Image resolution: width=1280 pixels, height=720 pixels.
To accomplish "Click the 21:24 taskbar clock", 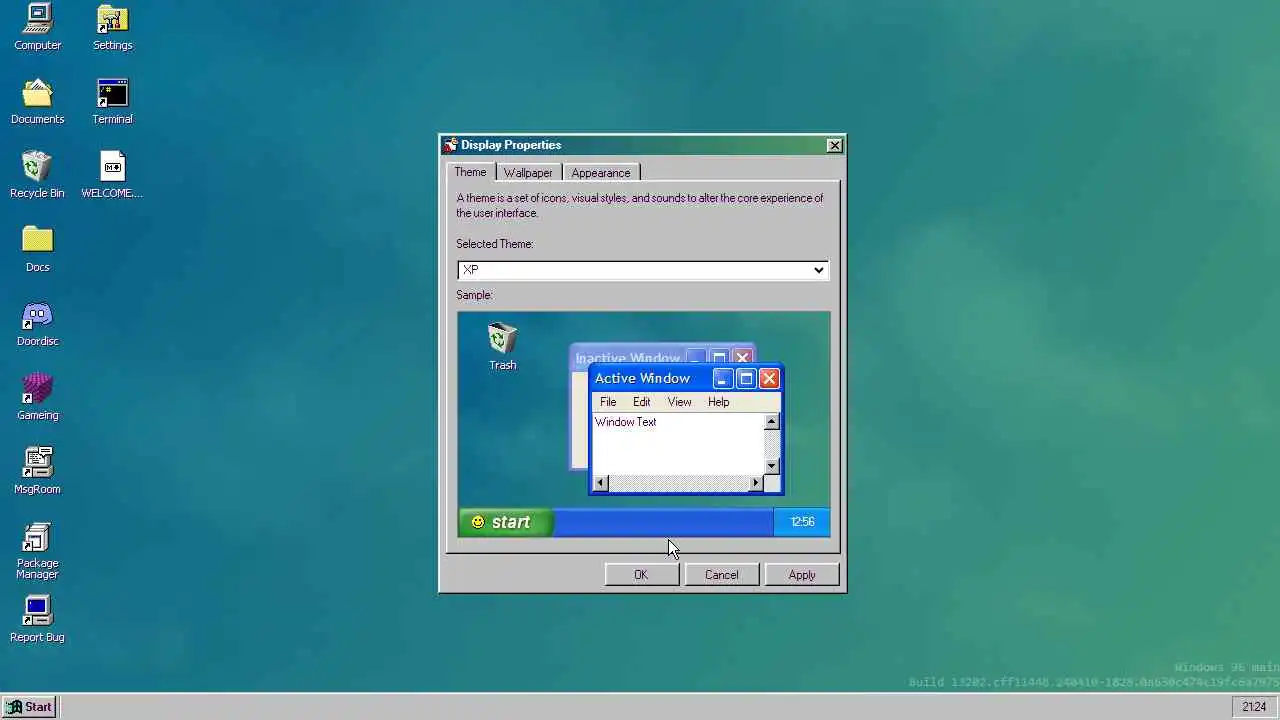I will (1254, 707).
